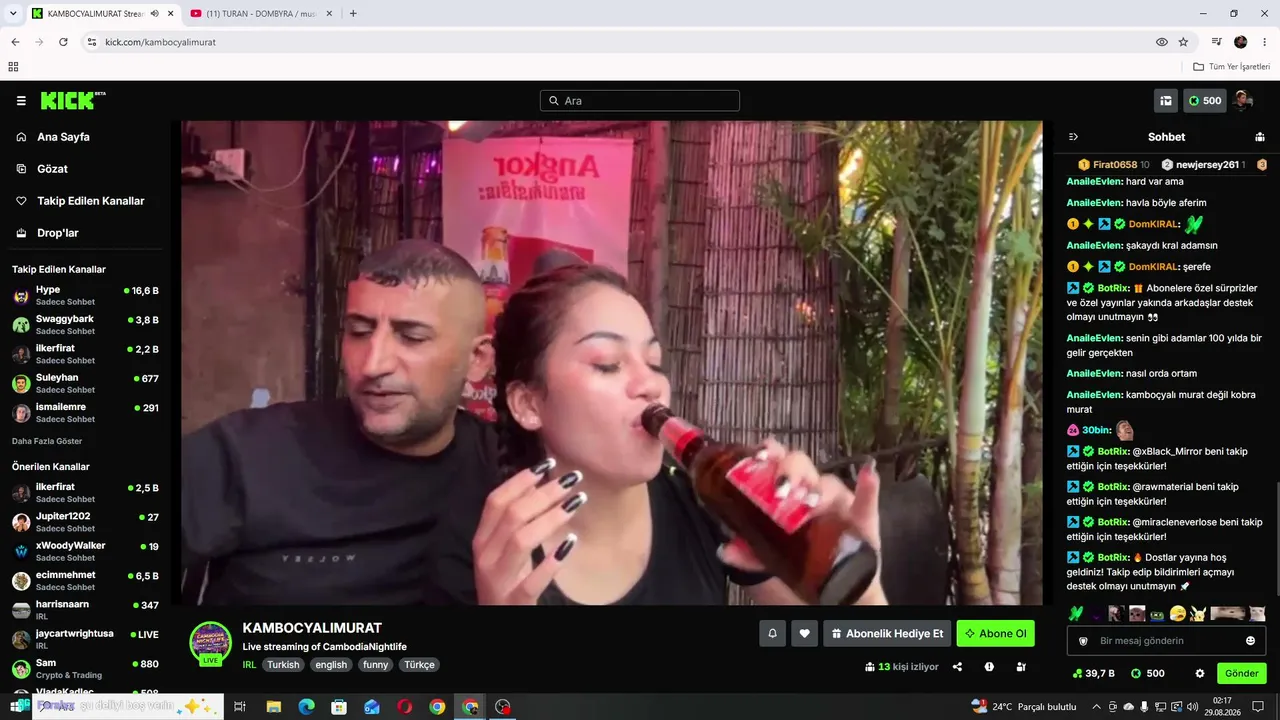Select the english tag
Screen dimensions: 1280x720
331,665
